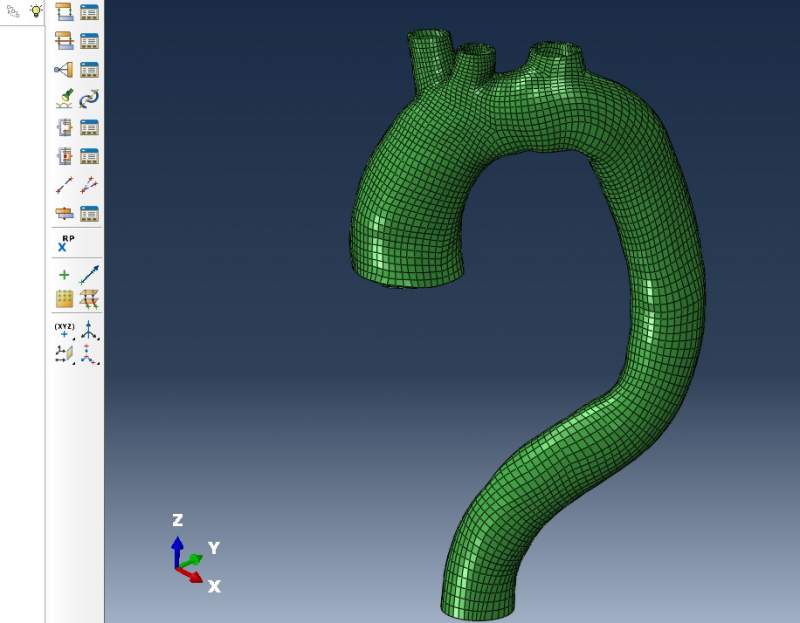Open the Constraint Manager
Image resolution: width=800 pixels, height=623 pixels.
click(x=89, y=69)
